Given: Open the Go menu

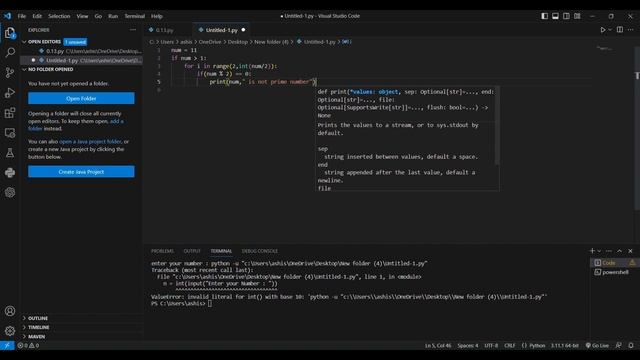Looking at the screenshot, I should coord(98,16).
